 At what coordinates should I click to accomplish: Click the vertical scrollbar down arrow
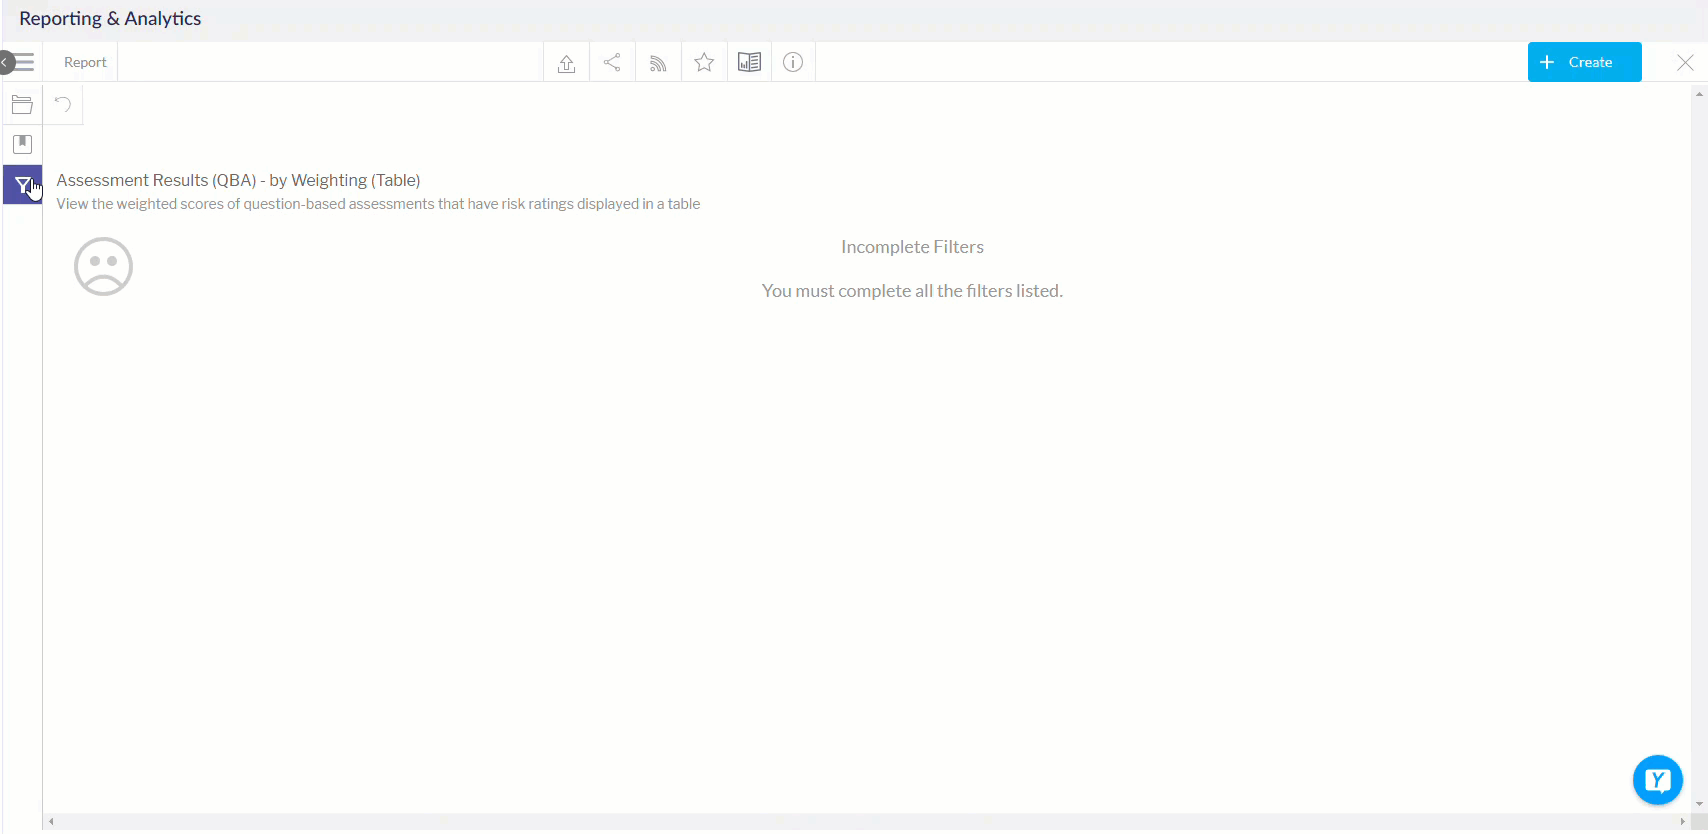click(1699, 804)
